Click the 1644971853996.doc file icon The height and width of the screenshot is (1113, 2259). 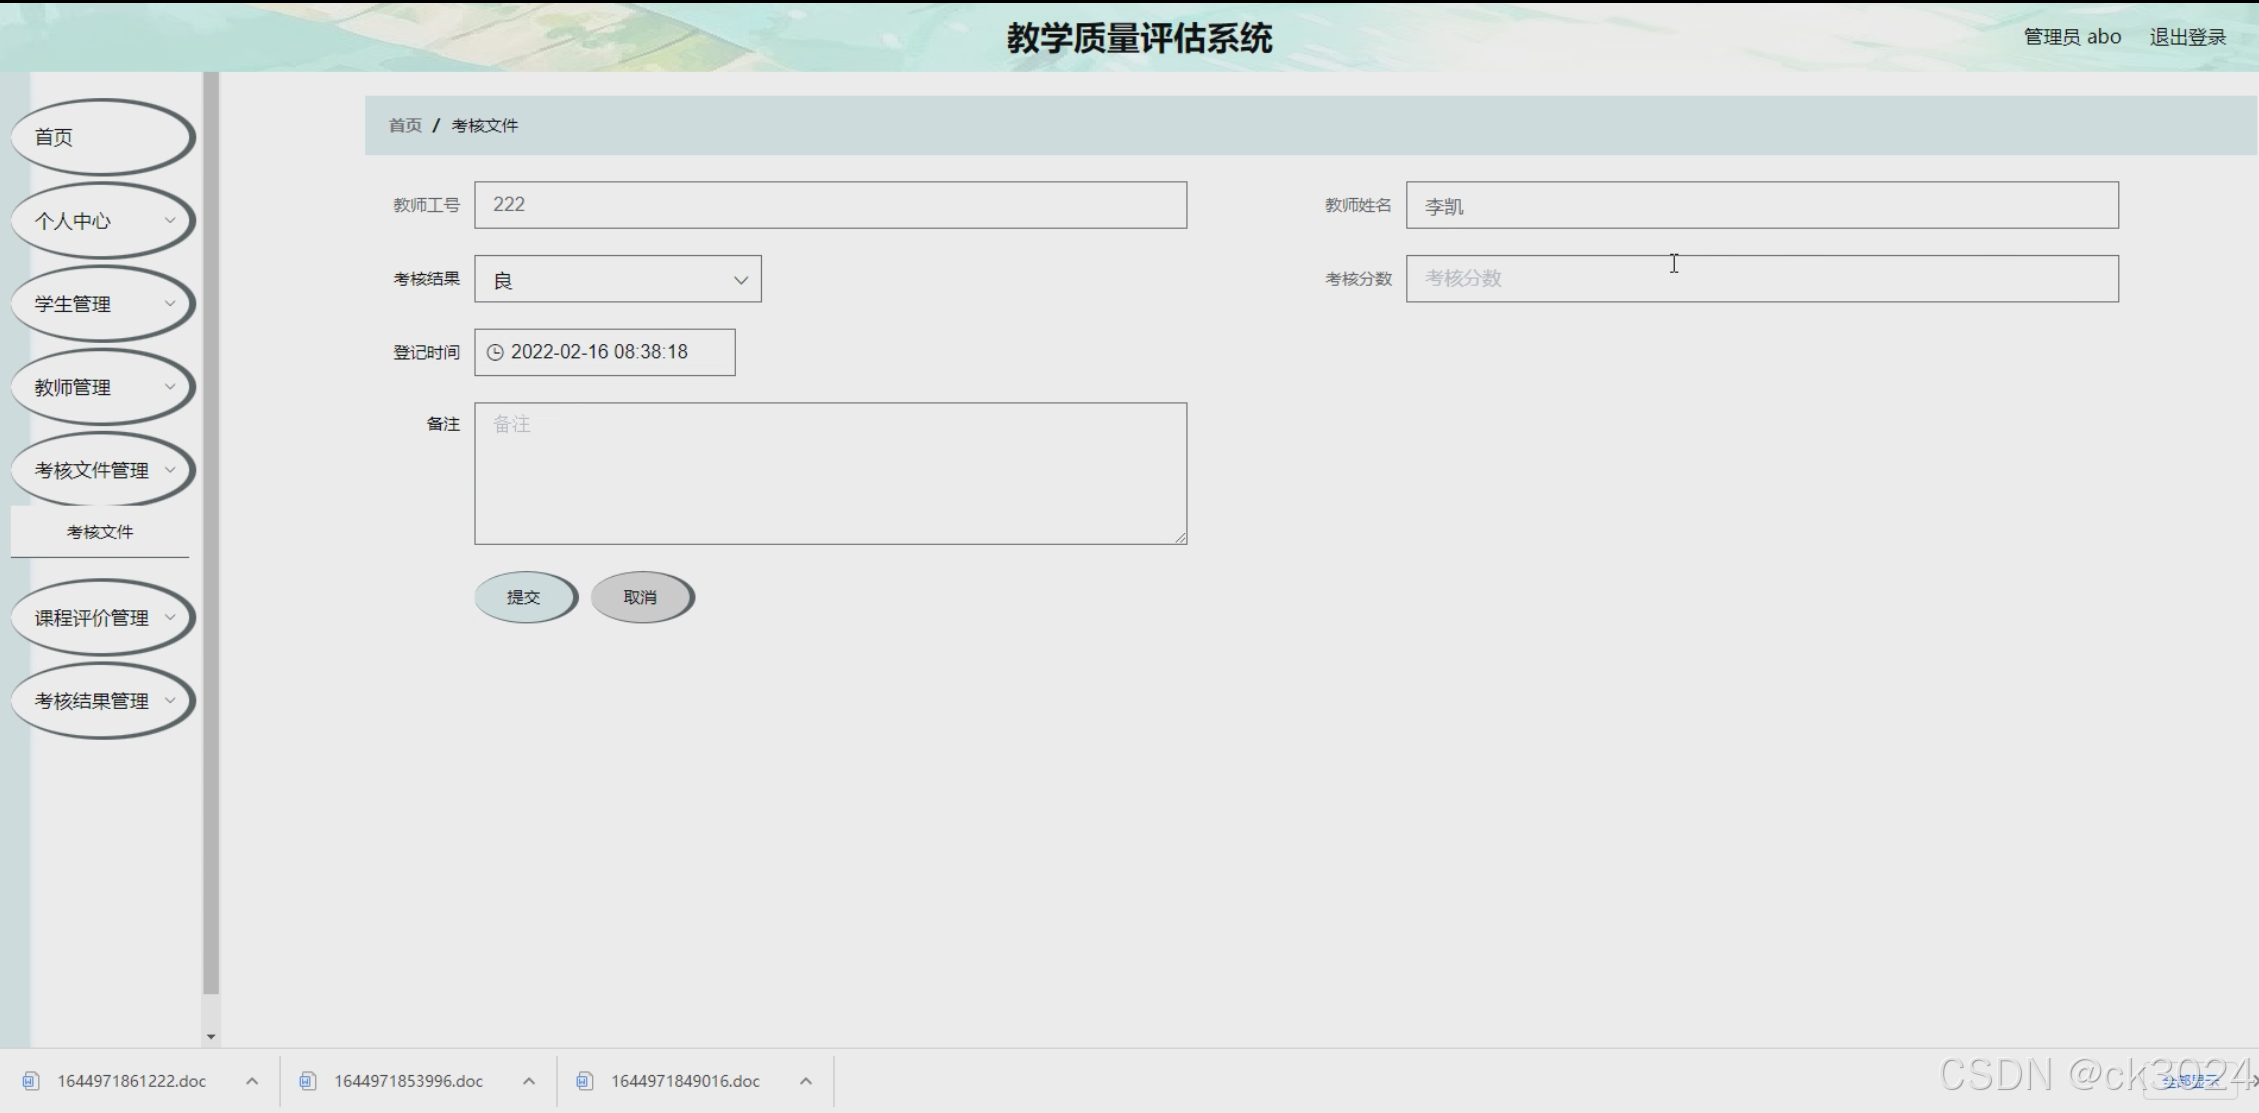coord(309,1081)
